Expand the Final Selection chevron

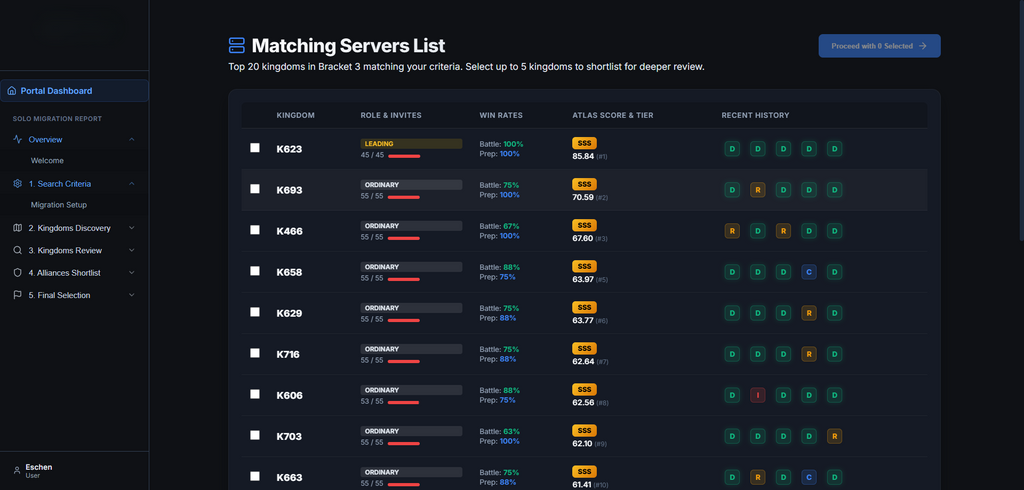(132, 295)
